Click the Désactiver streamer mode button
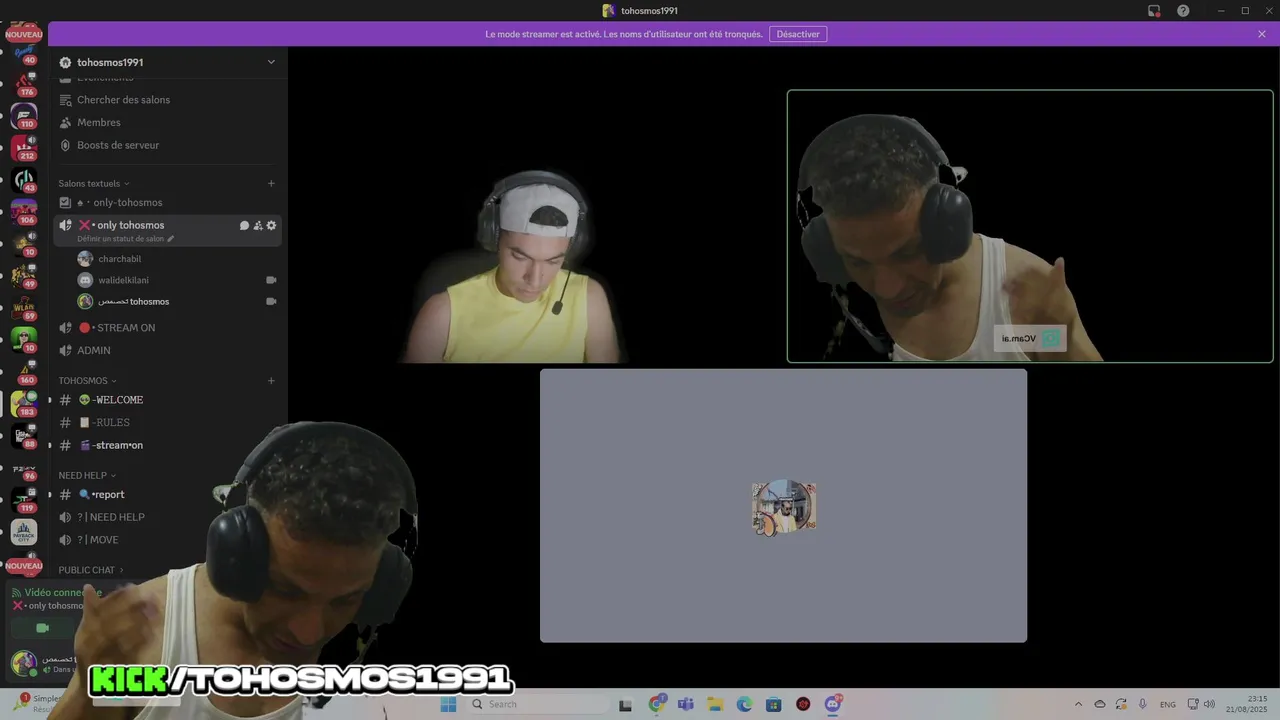Viewport: 1280px width, 720px height. point(798,34)
